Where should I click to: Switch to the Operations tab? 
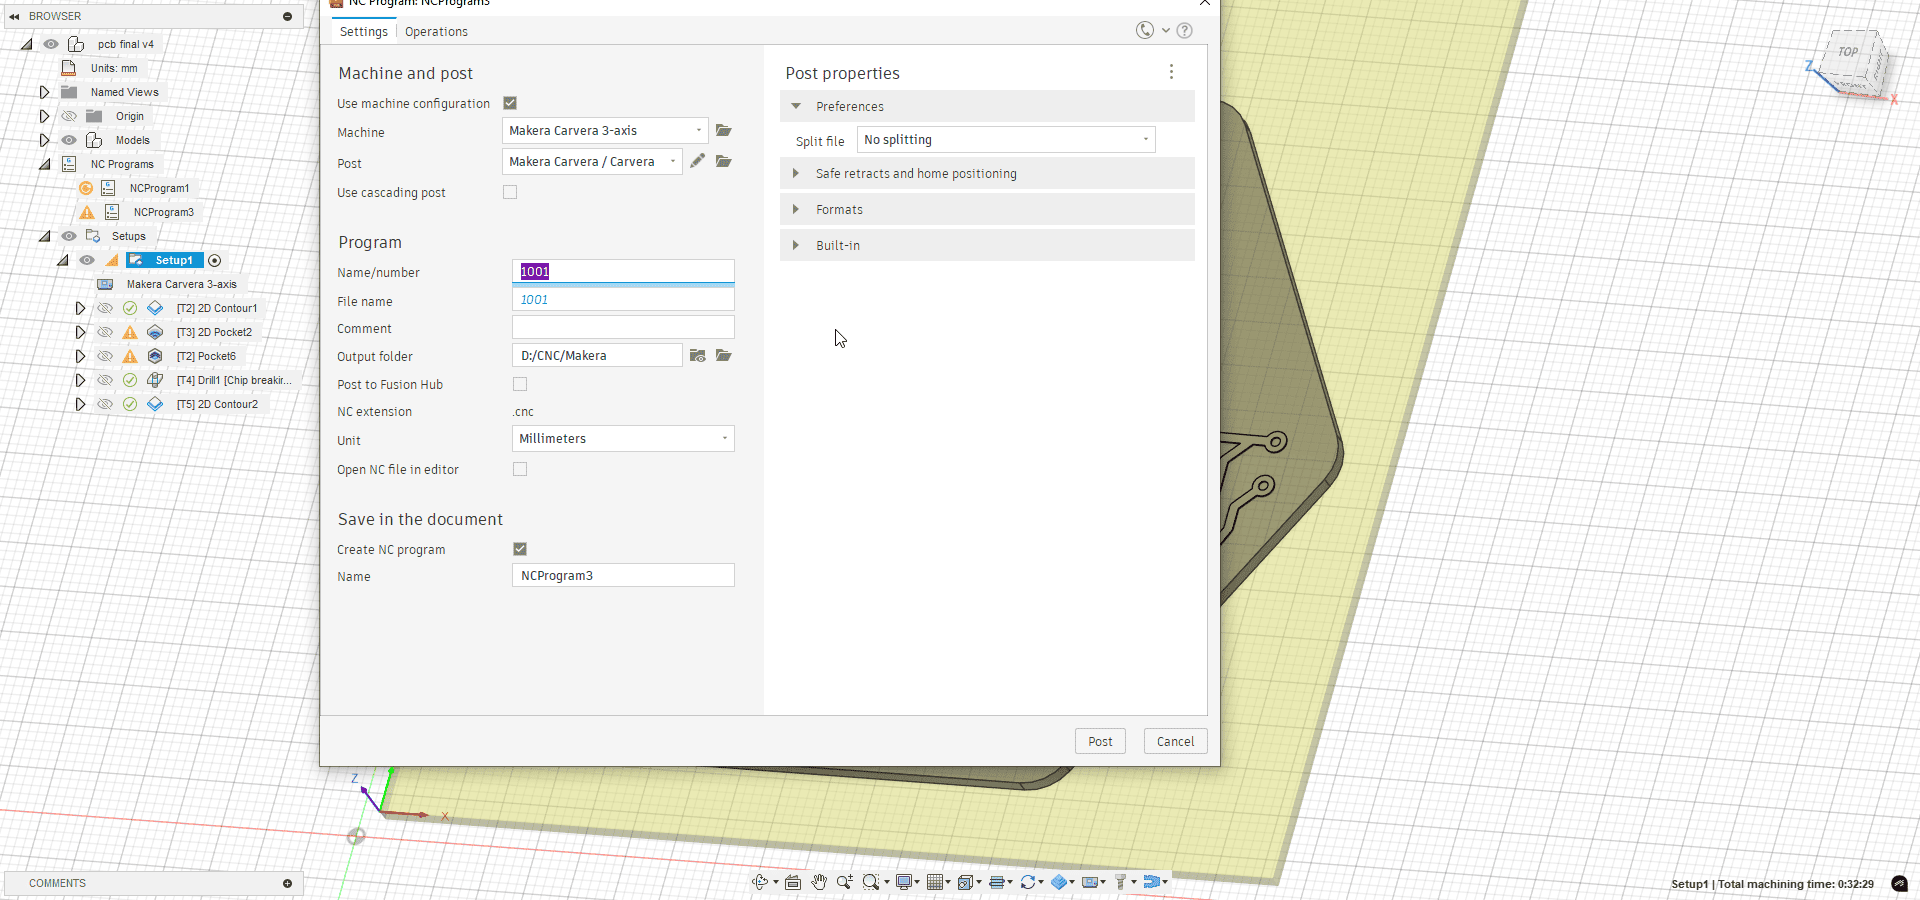[436, 32]
